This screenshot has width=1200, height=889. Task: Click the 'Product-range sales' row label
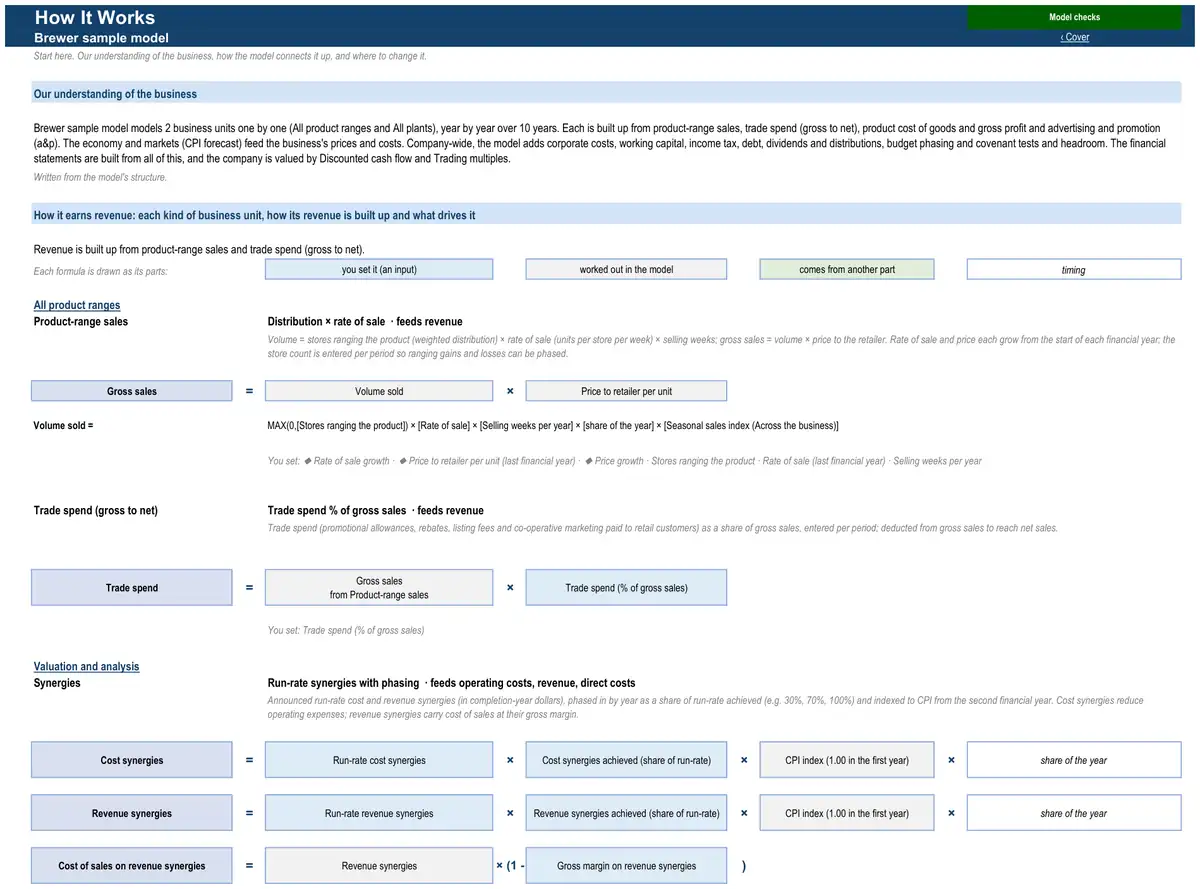coord(81,321)
